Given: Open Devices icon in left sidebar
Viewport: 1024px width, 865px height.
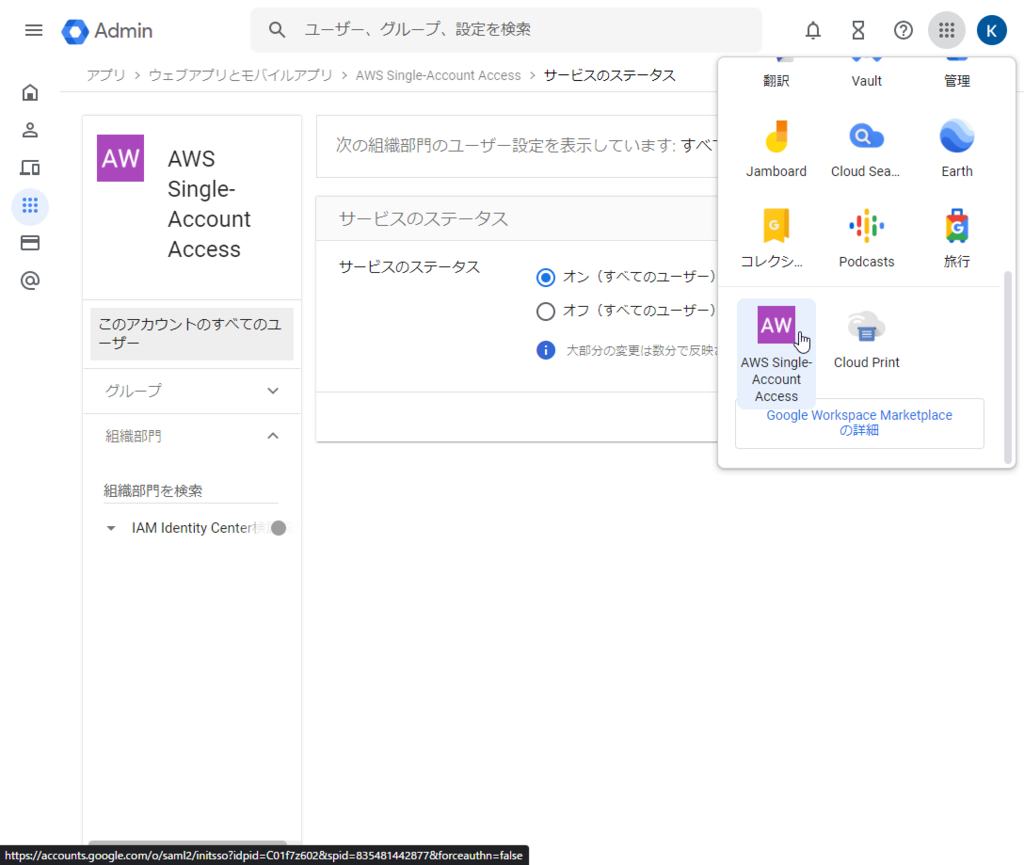Looking at the screenshot, I should [30, 168].
